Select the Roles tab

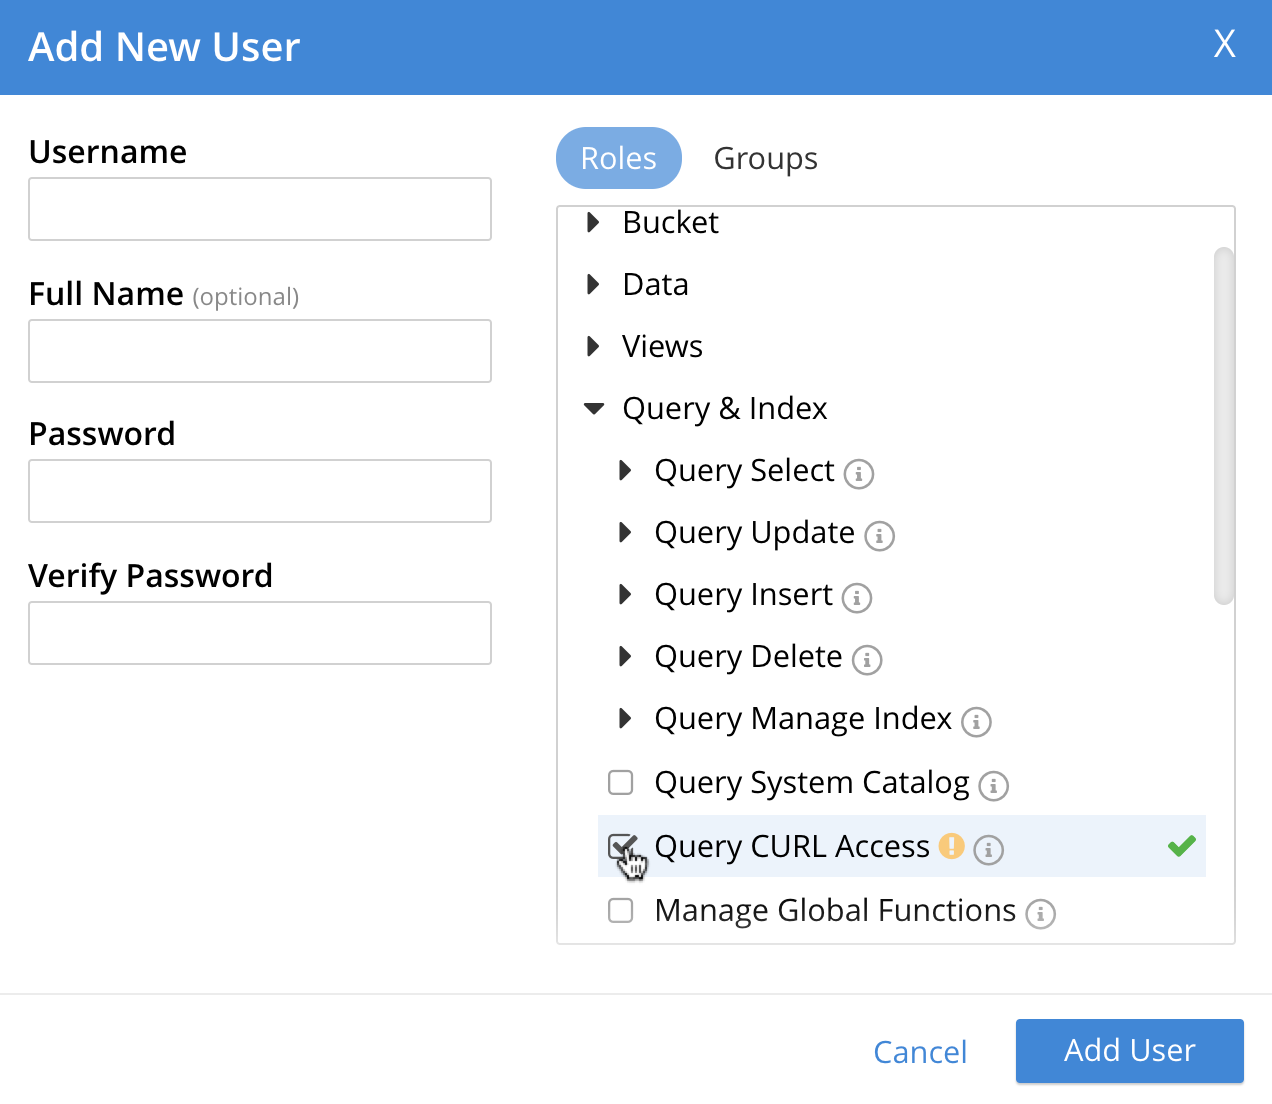pyautogui.click(x=618, y=158)
